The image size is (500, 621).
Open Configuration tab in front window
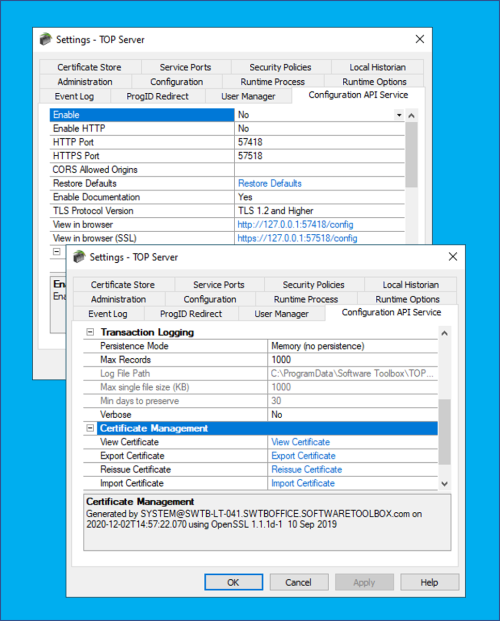(210, 299)
